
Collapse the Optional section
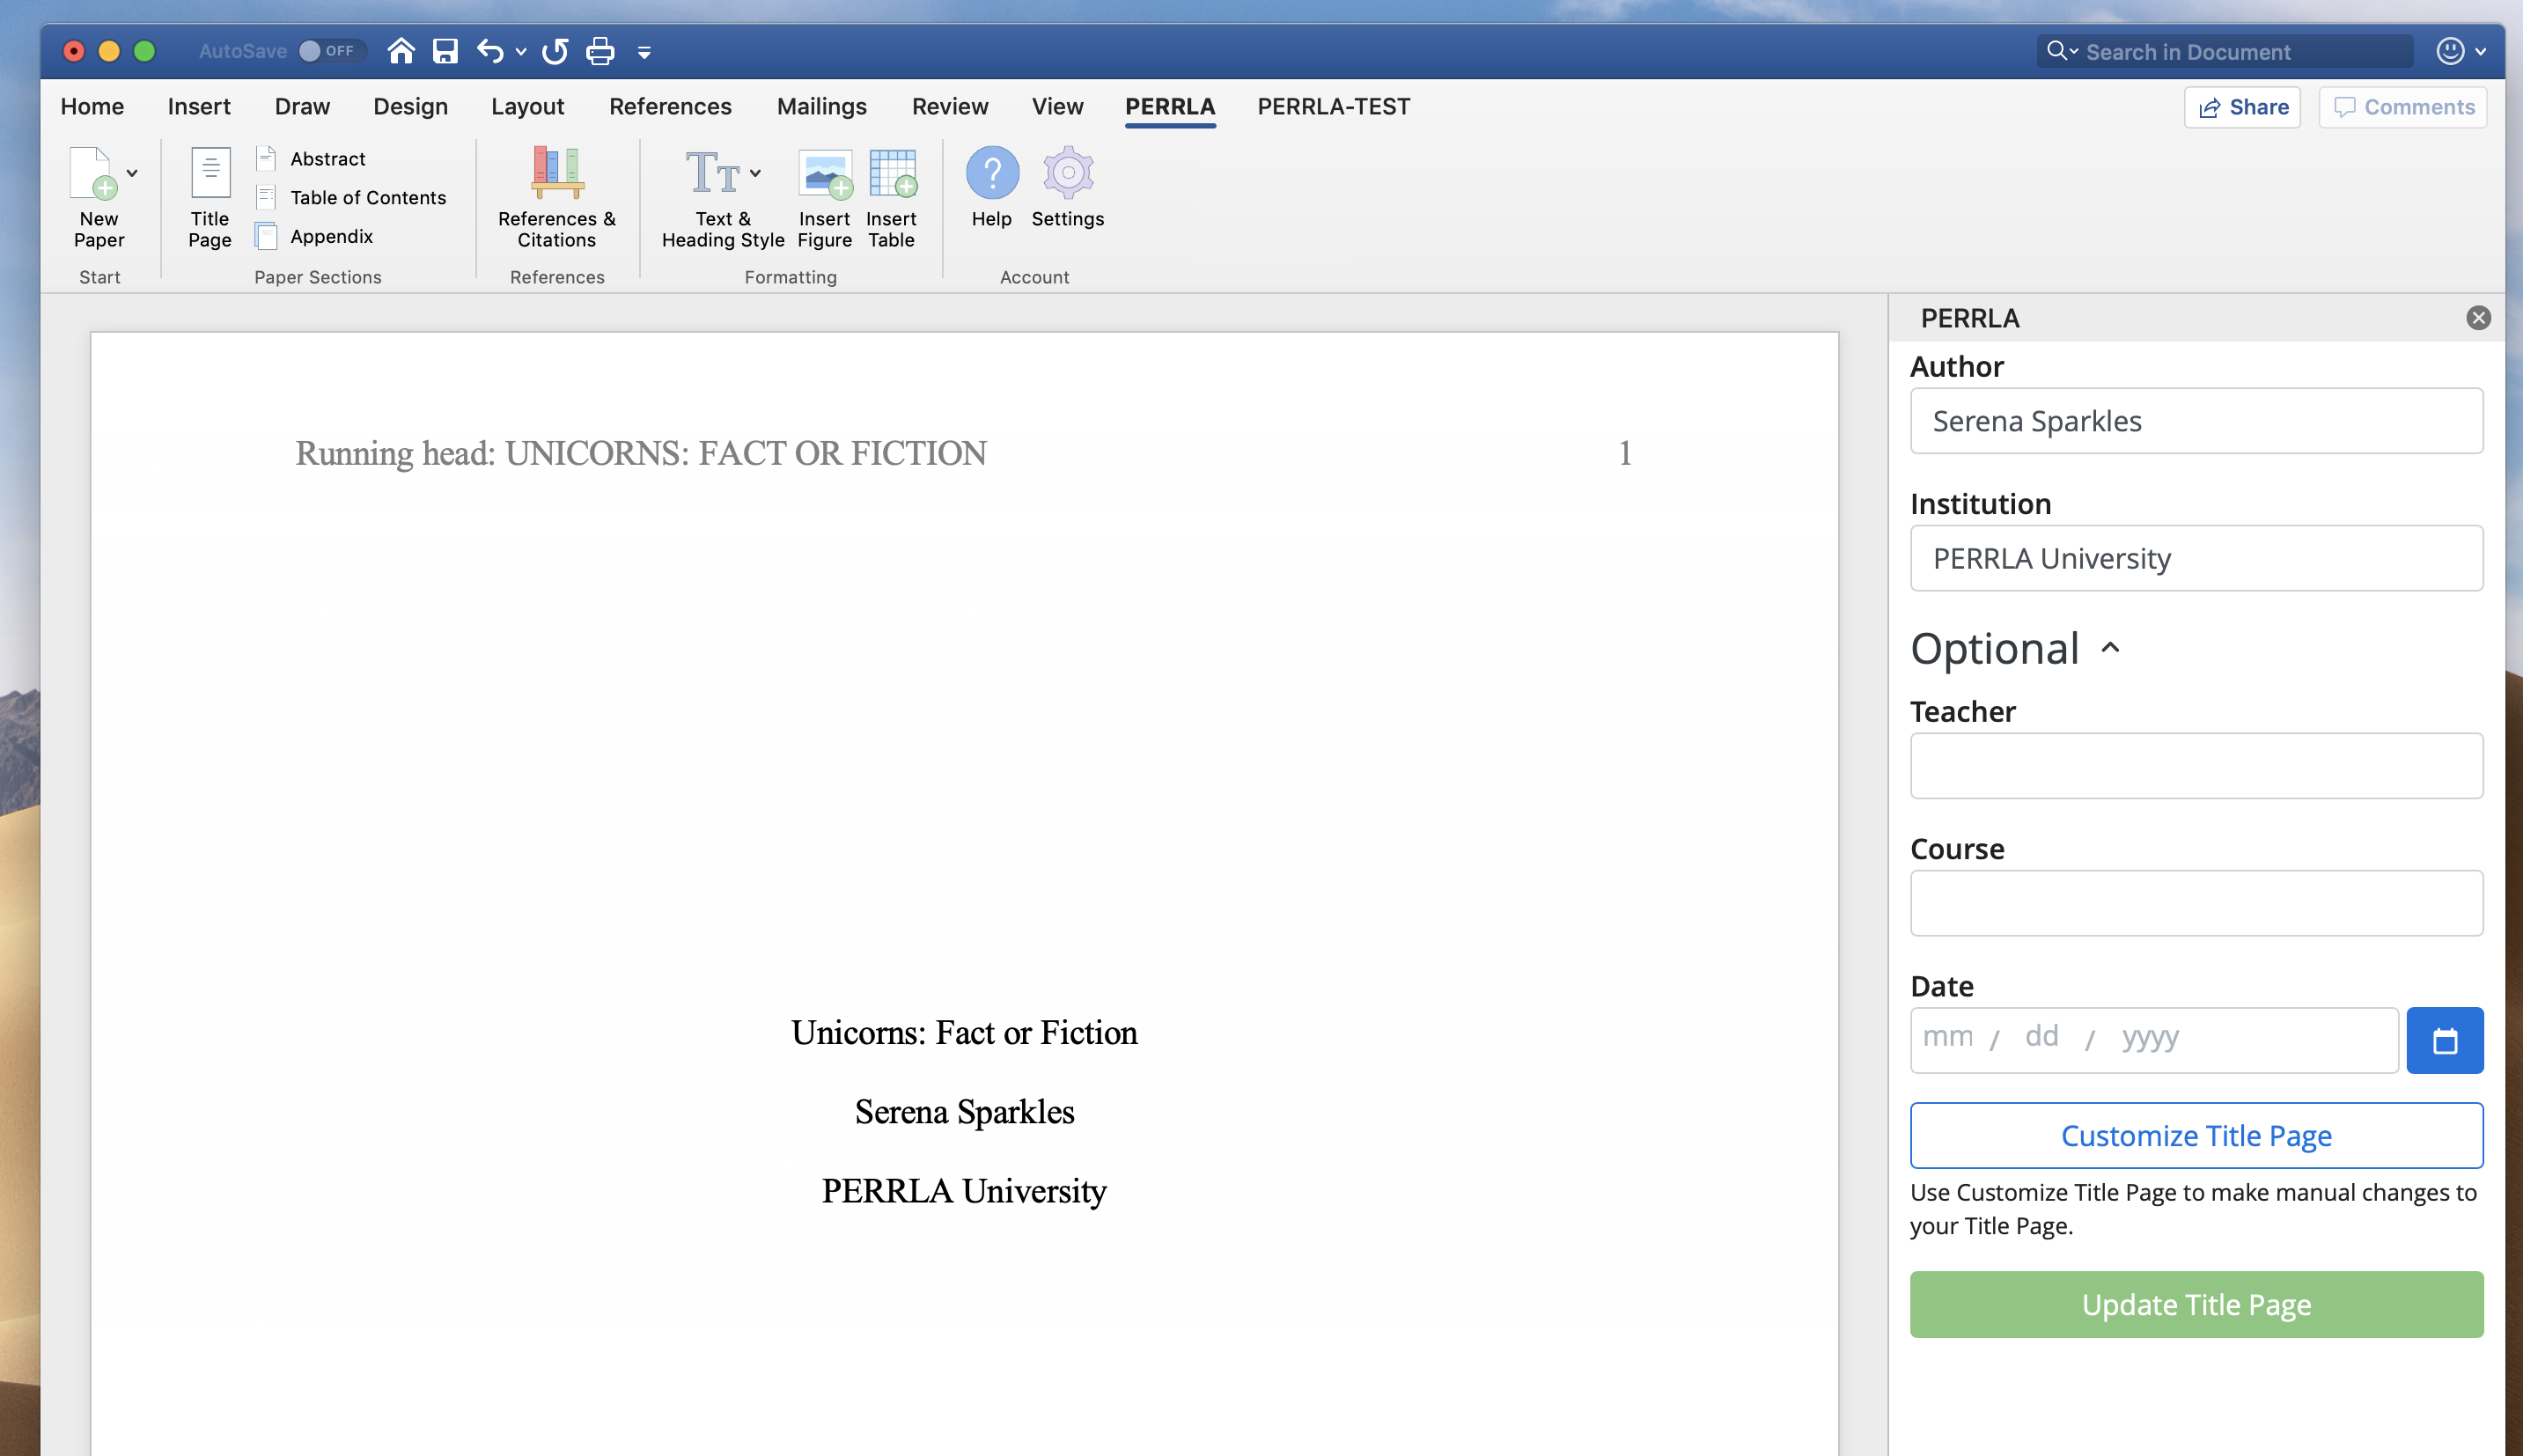tap(2110, 648)
